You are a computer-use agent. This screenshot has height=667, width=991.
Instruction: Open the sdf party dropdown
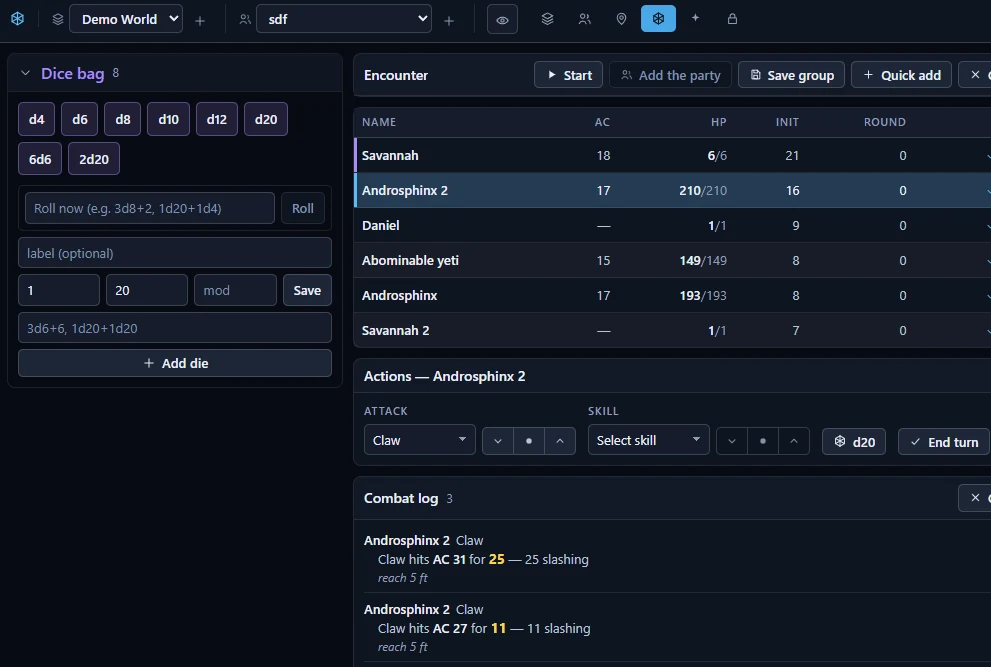coord(344,19)
